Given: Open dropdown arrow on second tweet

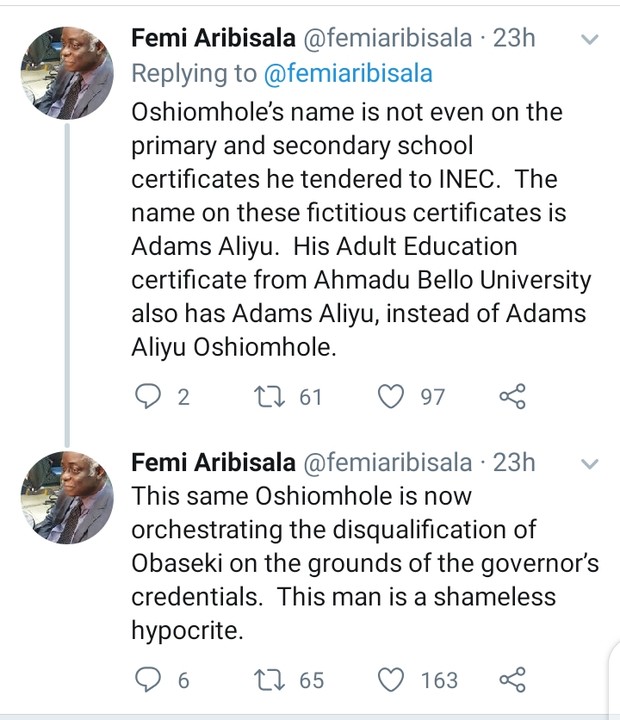Looking at the screenshot, I should (590, 465).
